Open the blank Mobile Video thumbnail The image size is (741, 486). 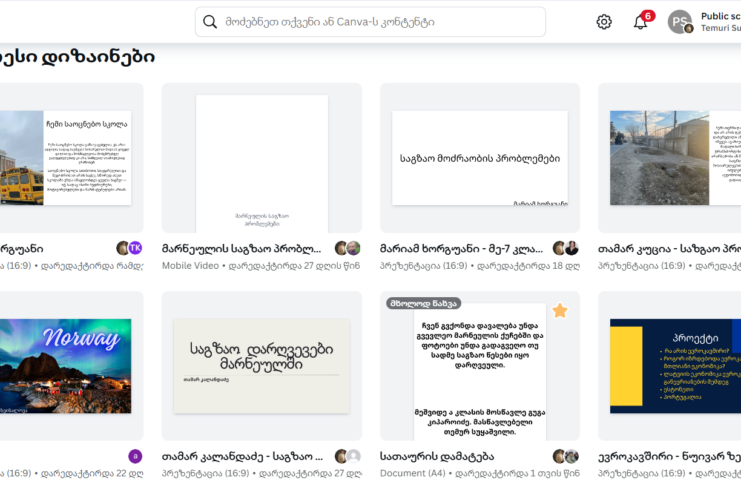(x=262, y=164)
